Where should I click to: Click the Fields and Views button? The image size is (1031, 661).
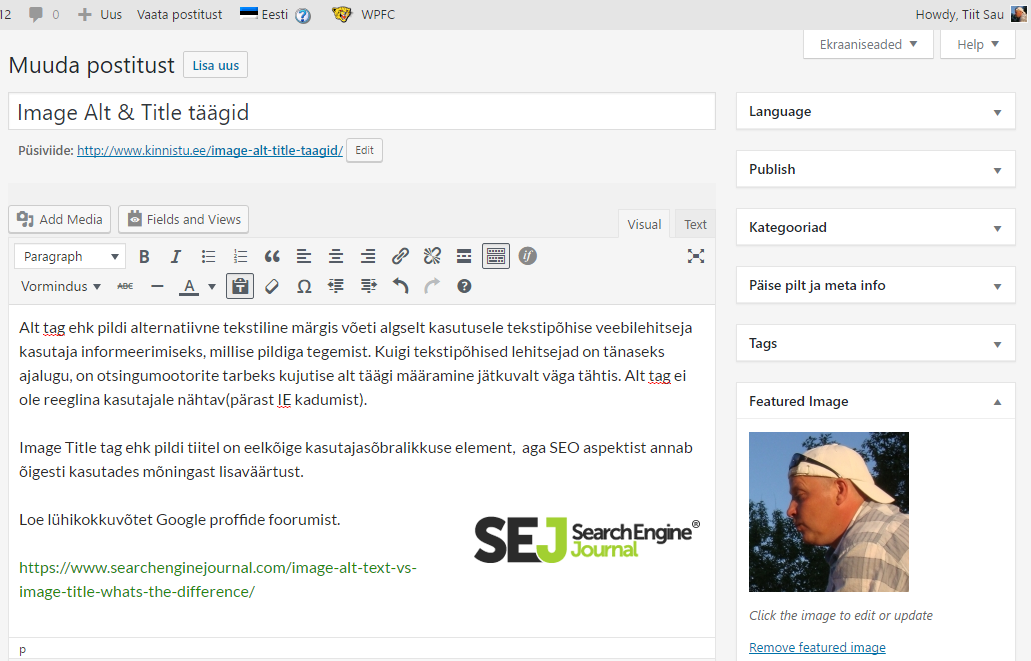tap(183, 219)
